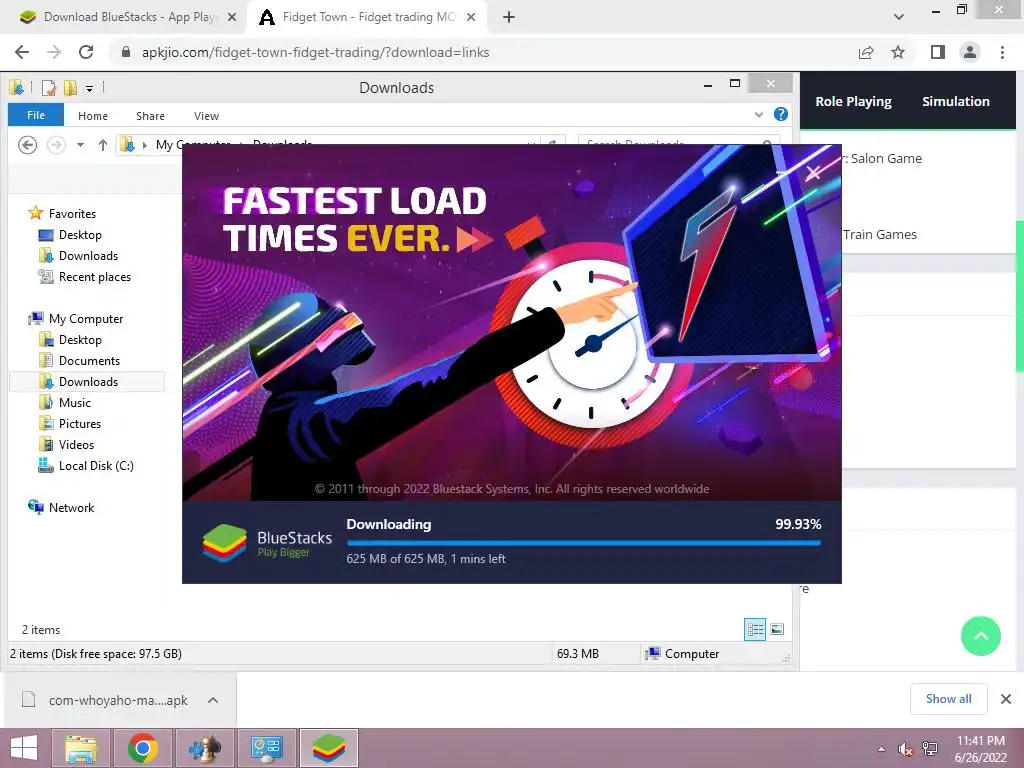The height and width of the screenshot is (768, 1024).
Task: Go up one folder level in Explorer
Action: [x=103, y=145]
